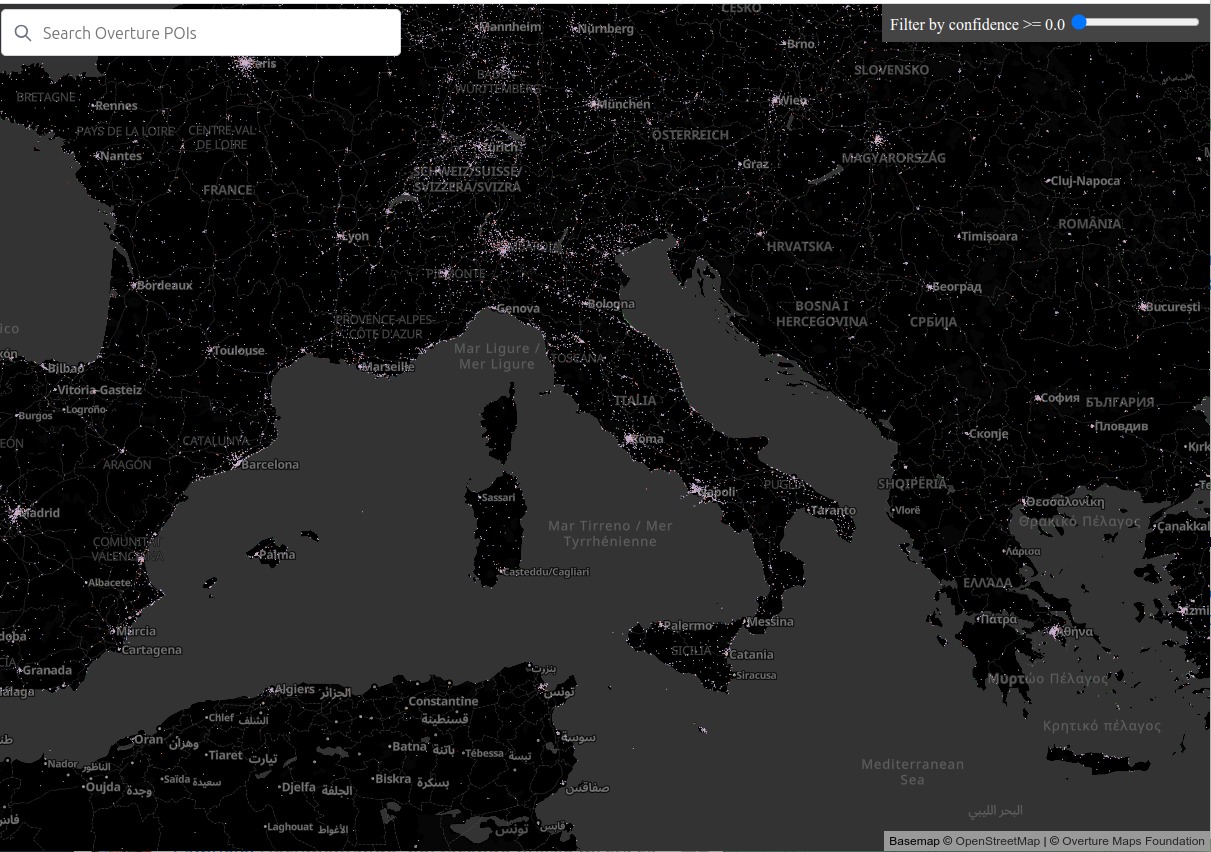Image resolution: width=1211 pixels, height=852 pixels.
Task: Select the Cluj-Napoca map label
Action: (x=1085, y=181)
